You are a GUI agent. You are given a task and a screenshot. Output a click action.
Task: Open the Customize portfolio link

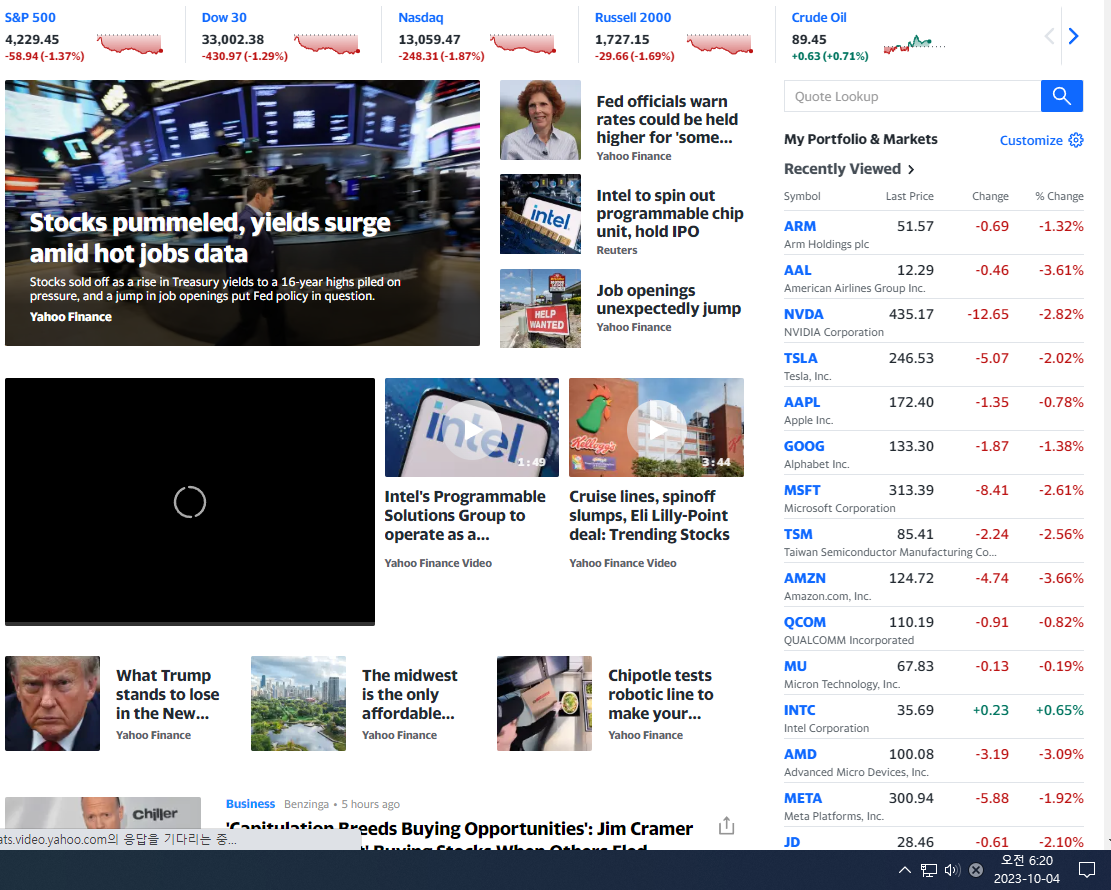pyautogui.click(x=1031, y=140)
